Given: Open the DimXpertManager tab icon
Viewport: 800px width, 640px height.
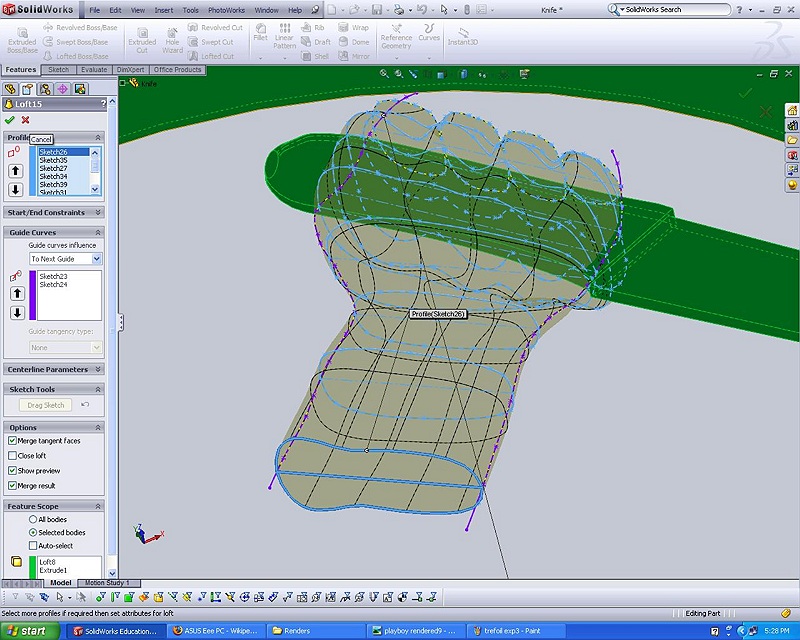Looking at the screenshot, I should tap(62, 88).
